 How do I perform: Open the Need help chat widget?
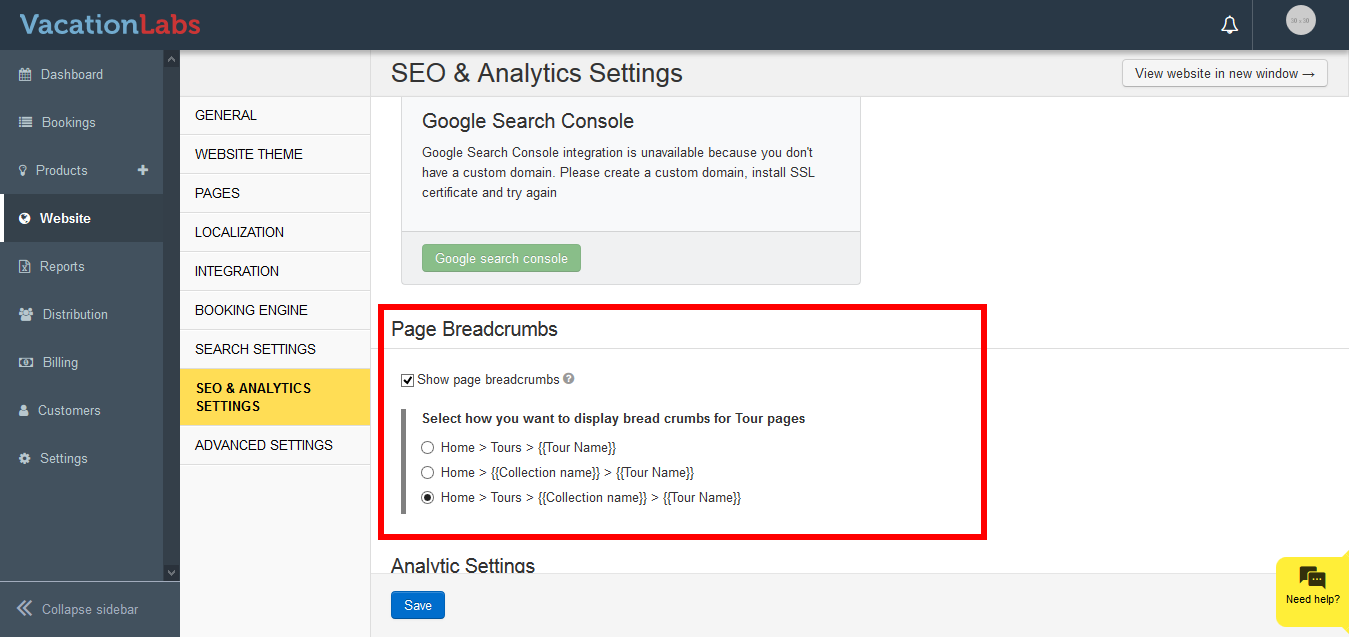1312,588
